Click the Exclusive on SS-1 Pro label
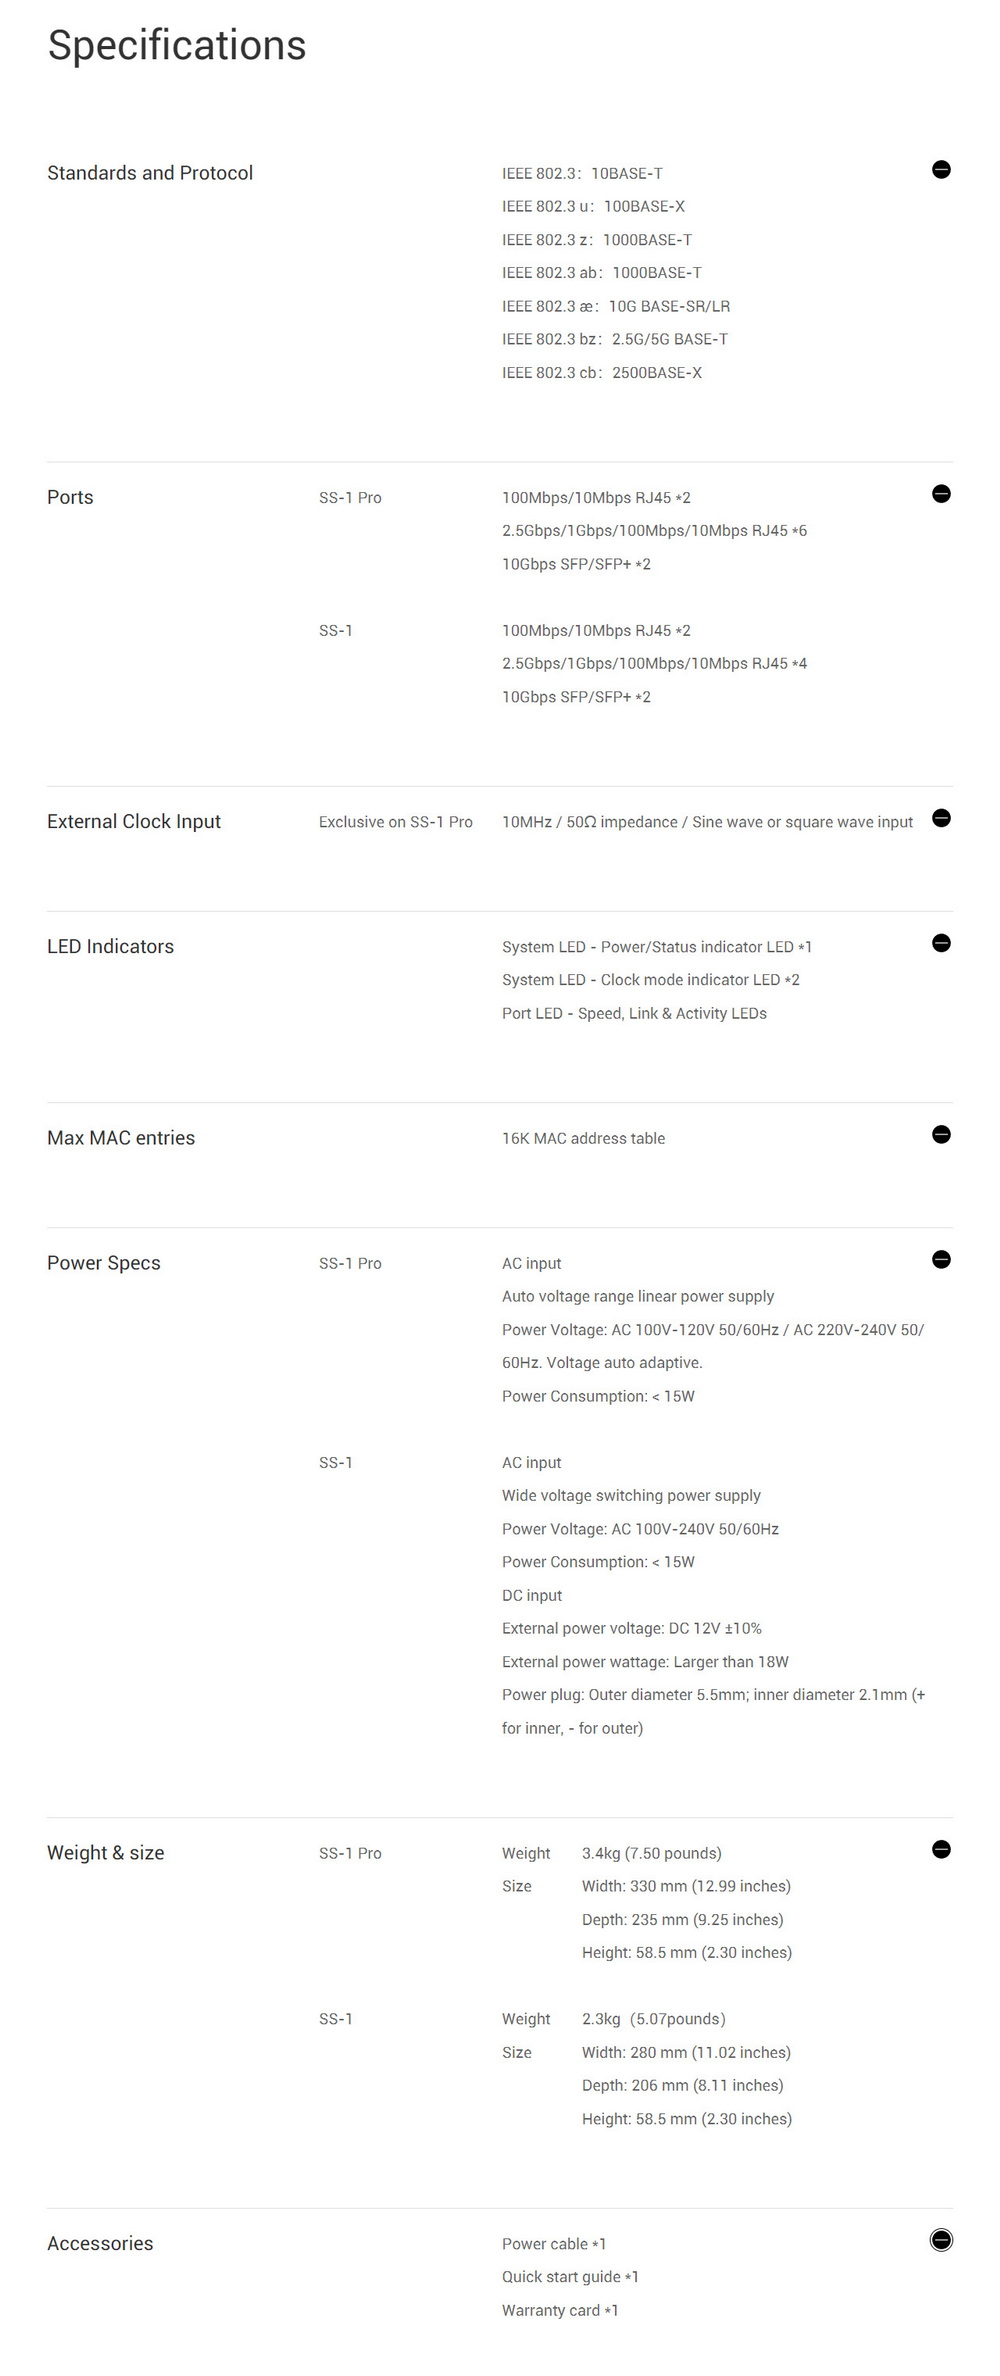This screenshot has width=1000, height=2376. point(395,822)
